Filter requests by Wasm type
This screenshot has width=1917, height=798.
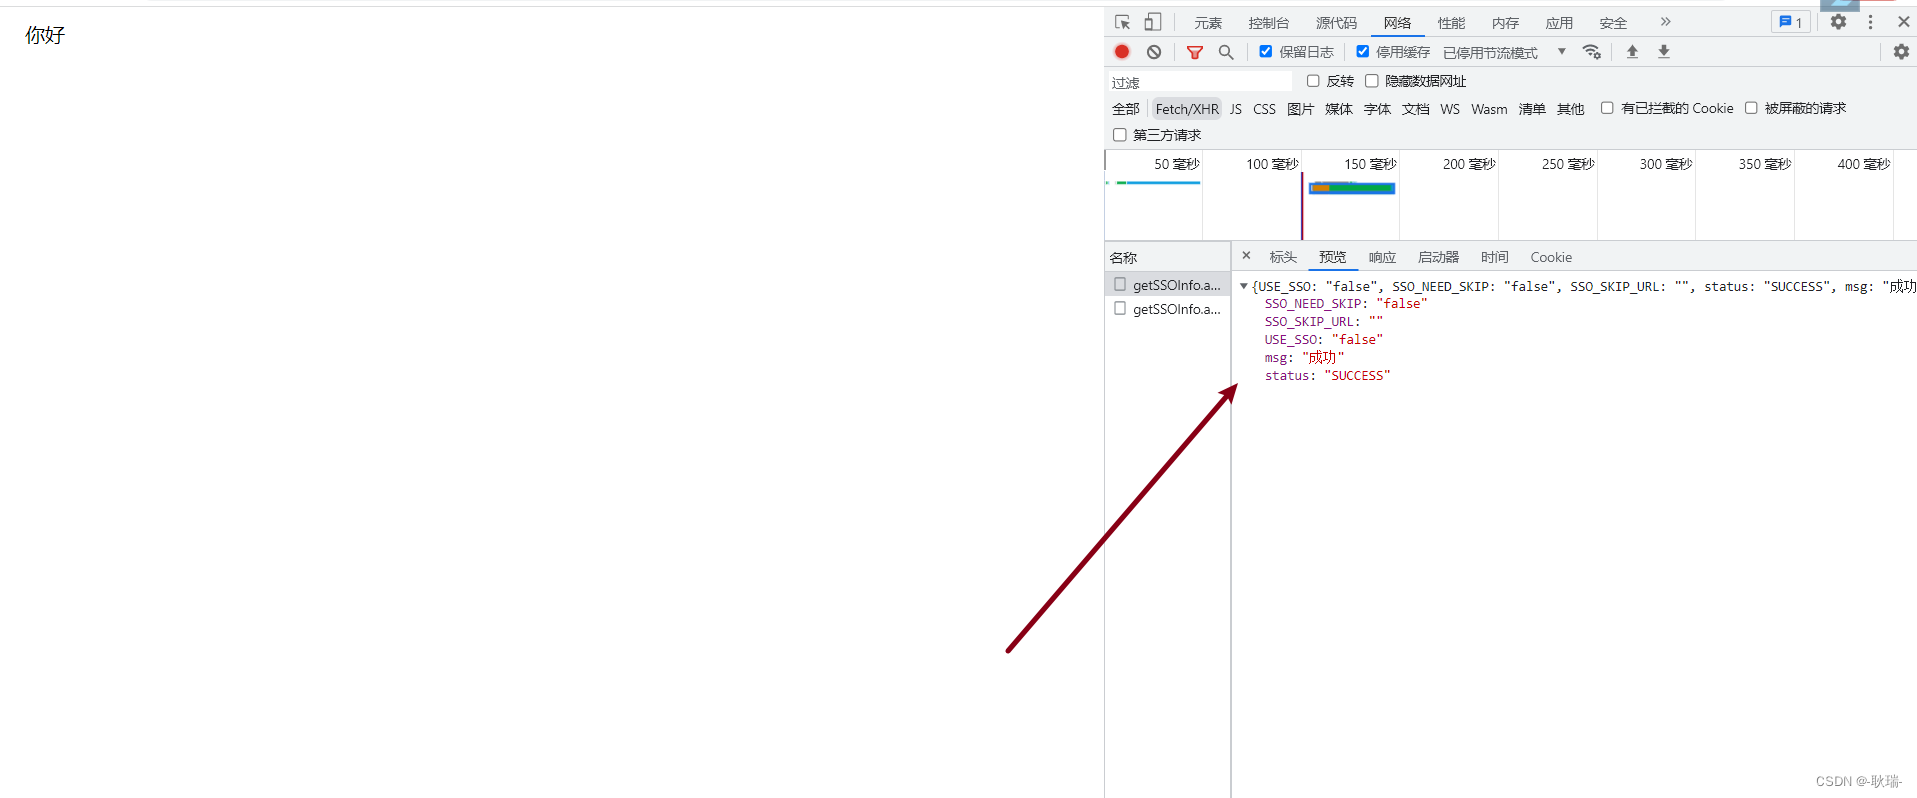pos(1489,109)
